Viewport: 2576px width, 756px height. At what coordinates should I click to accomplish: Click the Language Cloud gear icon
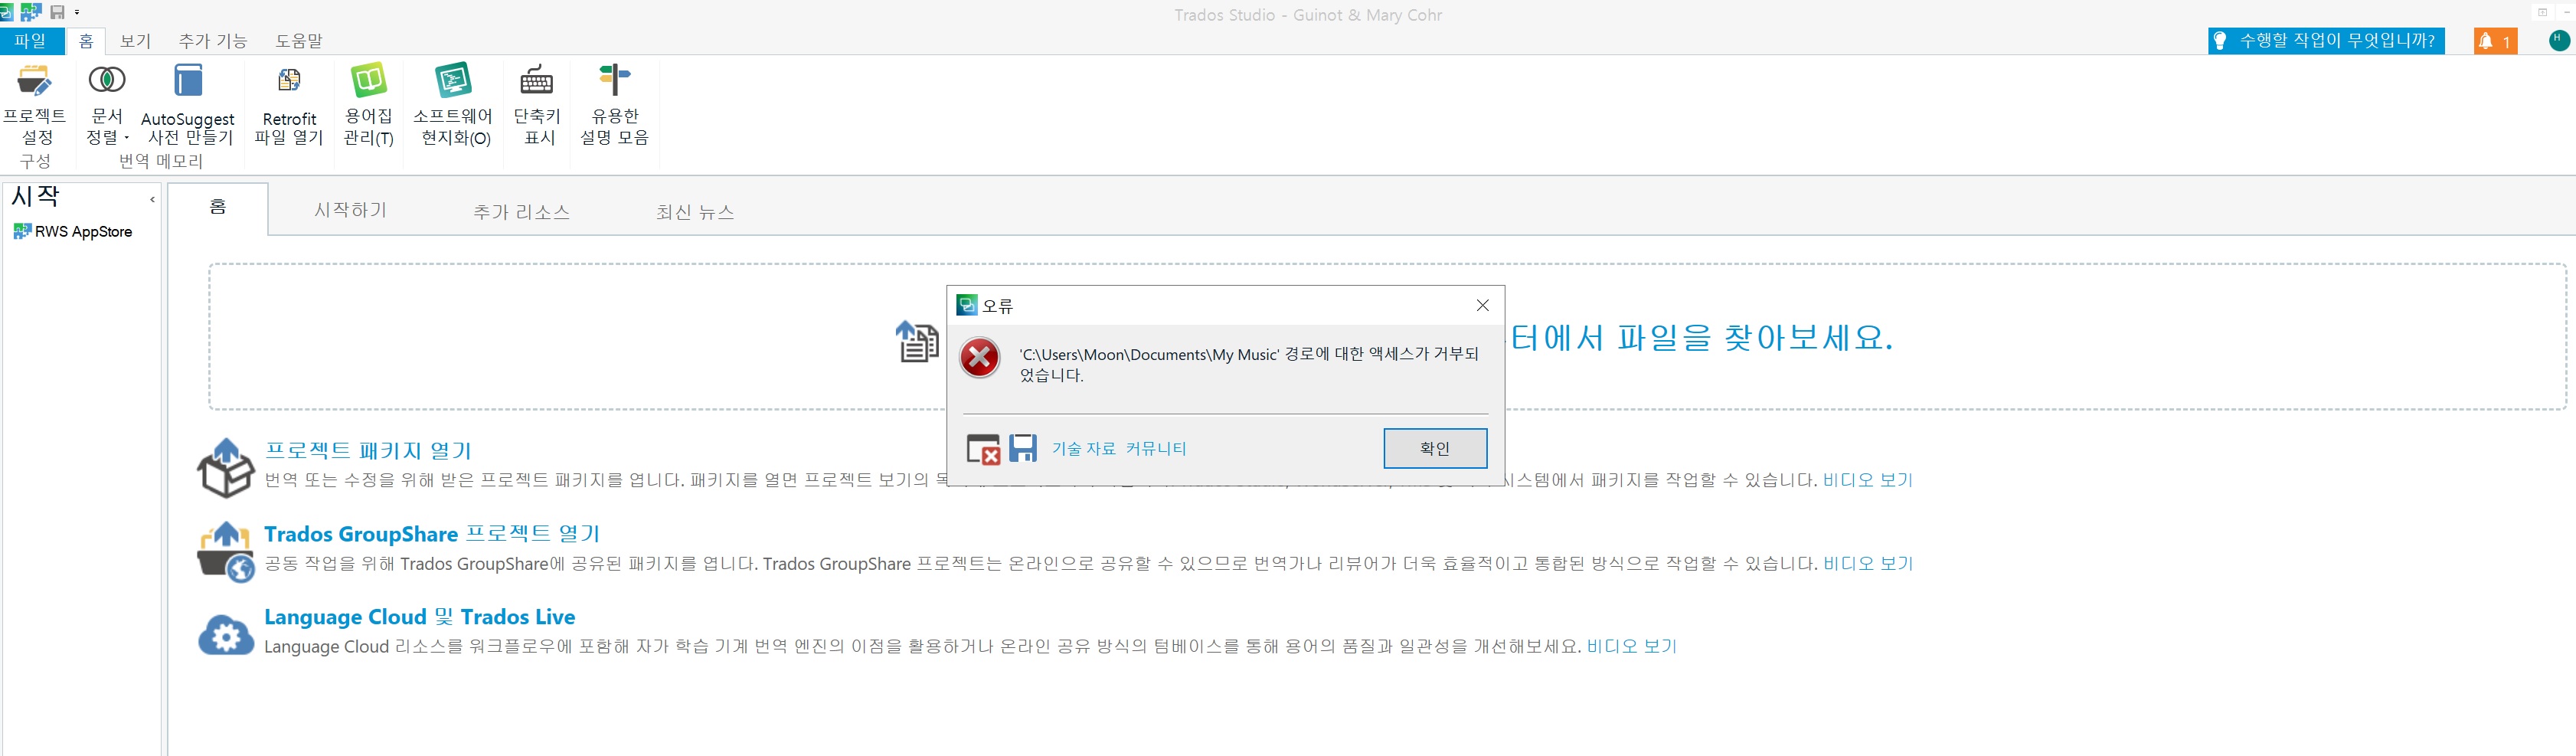(x=226, y=635)
